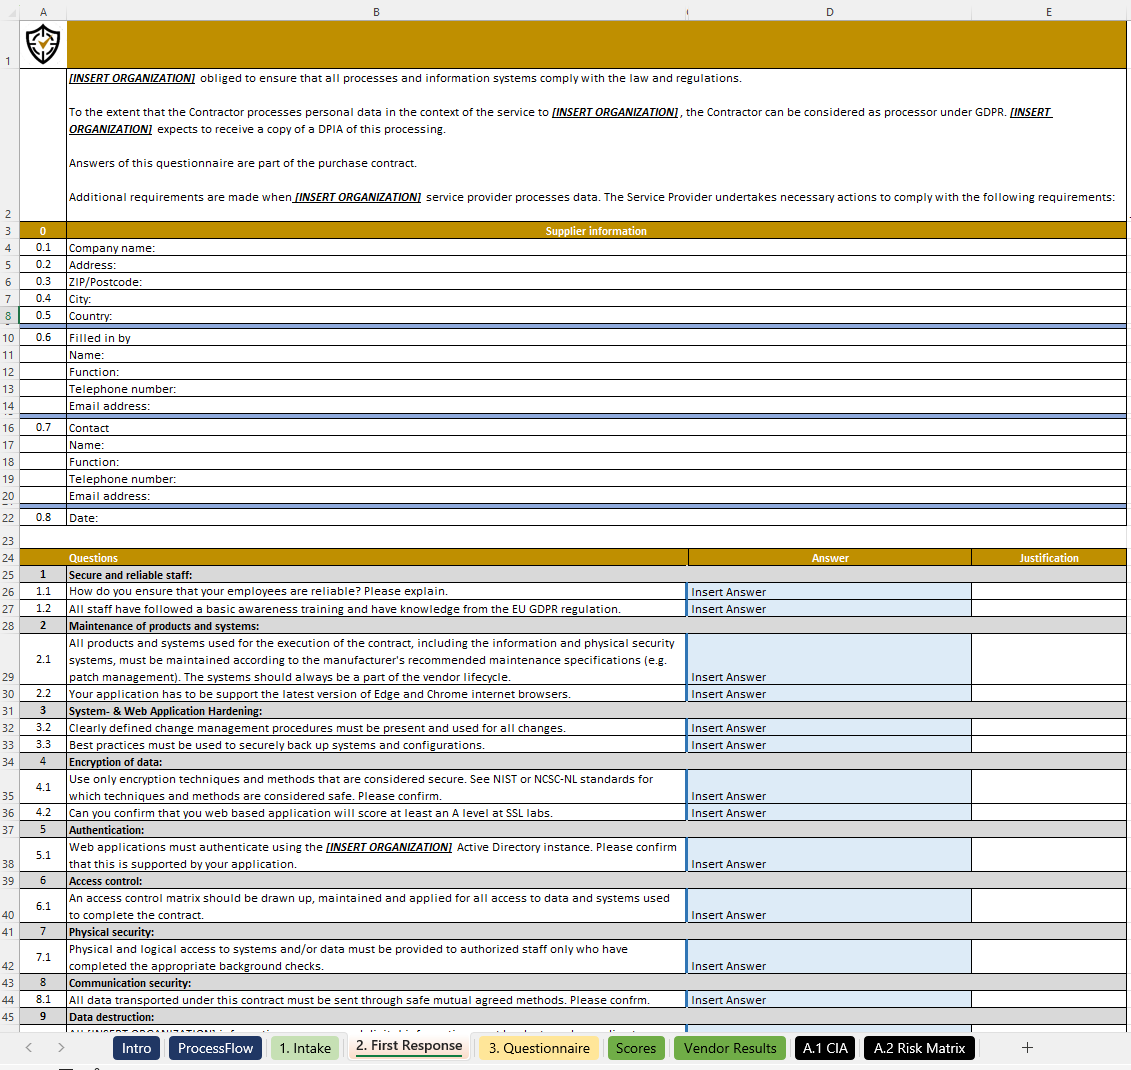Click the right sheet navigation arrow
Image resolution: width=1131 pixels, height=1070 pixels.
click(x=60, y=1047)
